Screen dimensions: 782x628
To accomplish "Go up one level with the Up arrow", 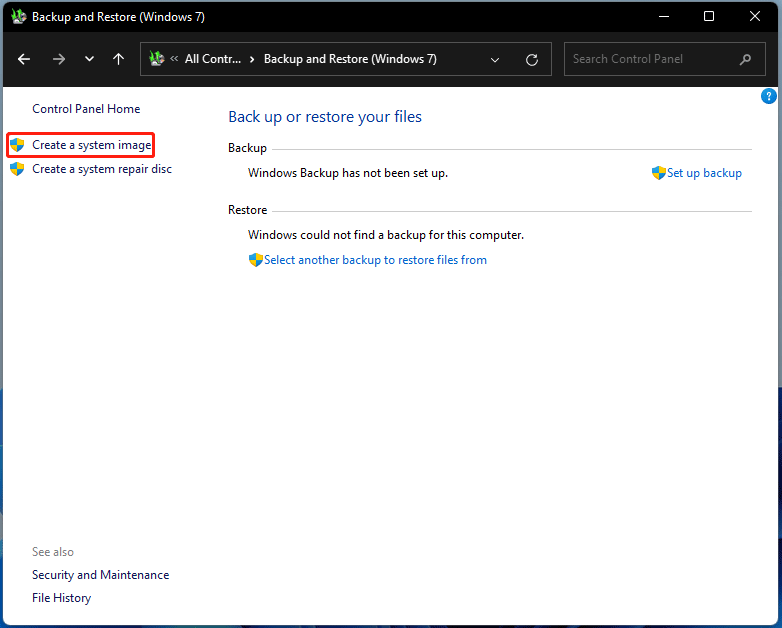I will [x=118, y=60].
